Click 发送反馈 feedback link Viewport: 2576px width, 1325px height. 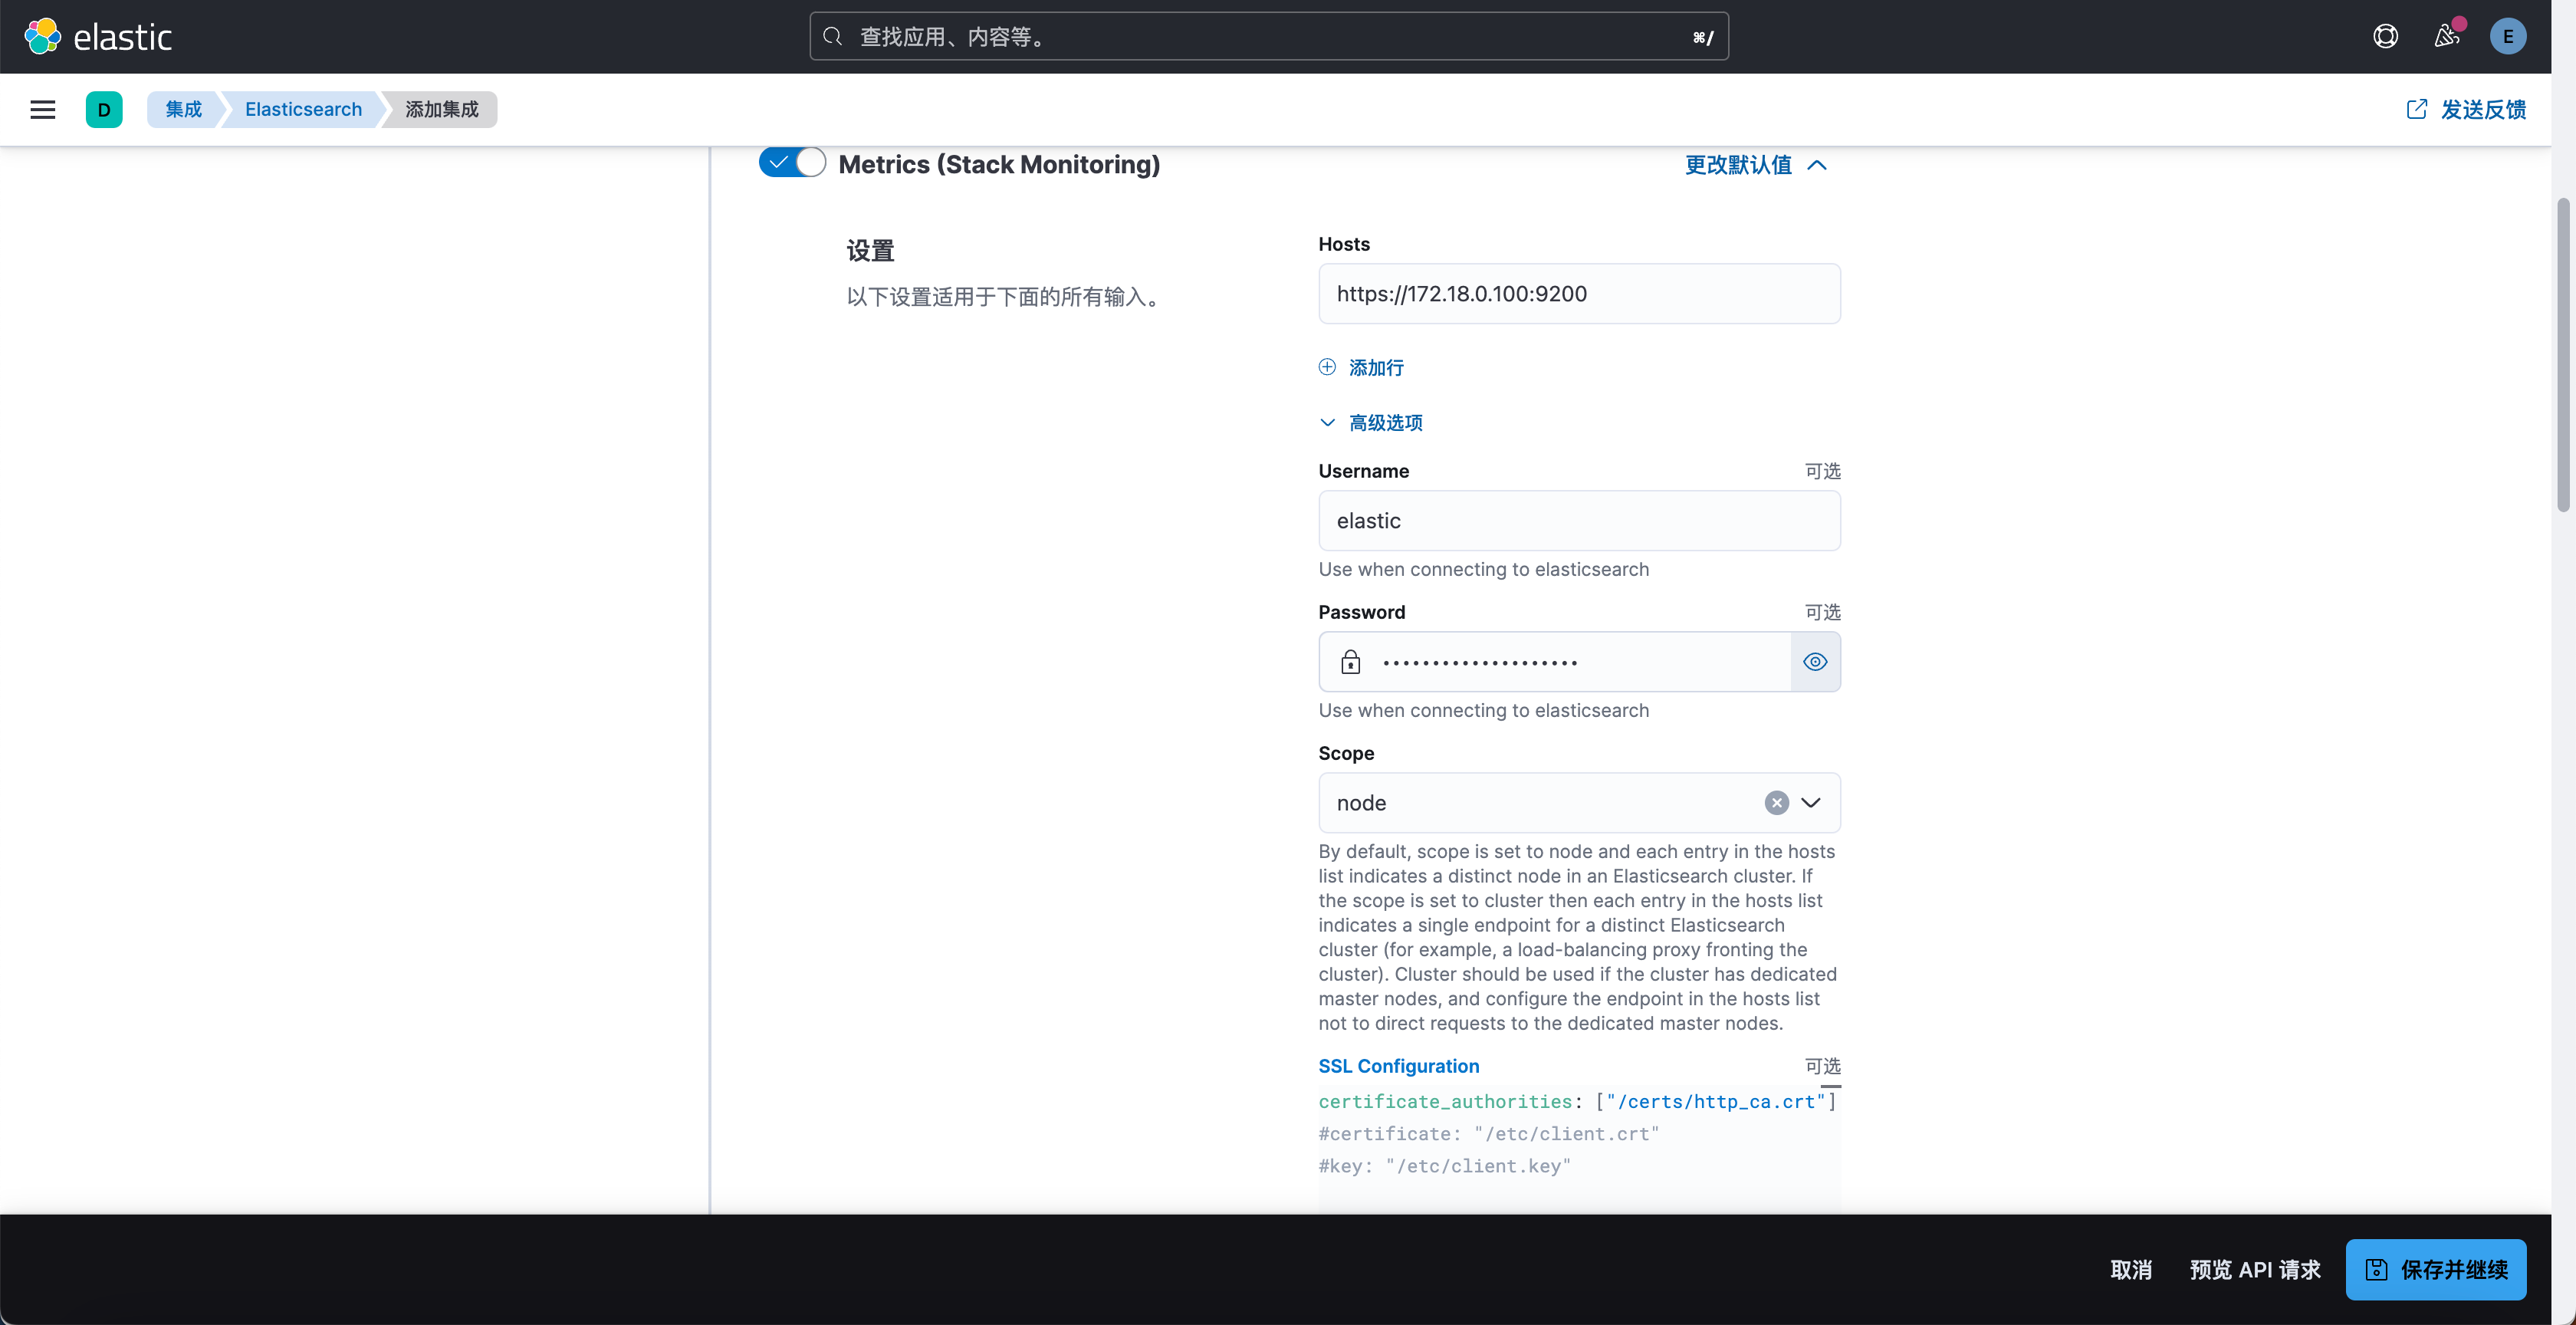pyautogui.click(x=2466, y=110)
